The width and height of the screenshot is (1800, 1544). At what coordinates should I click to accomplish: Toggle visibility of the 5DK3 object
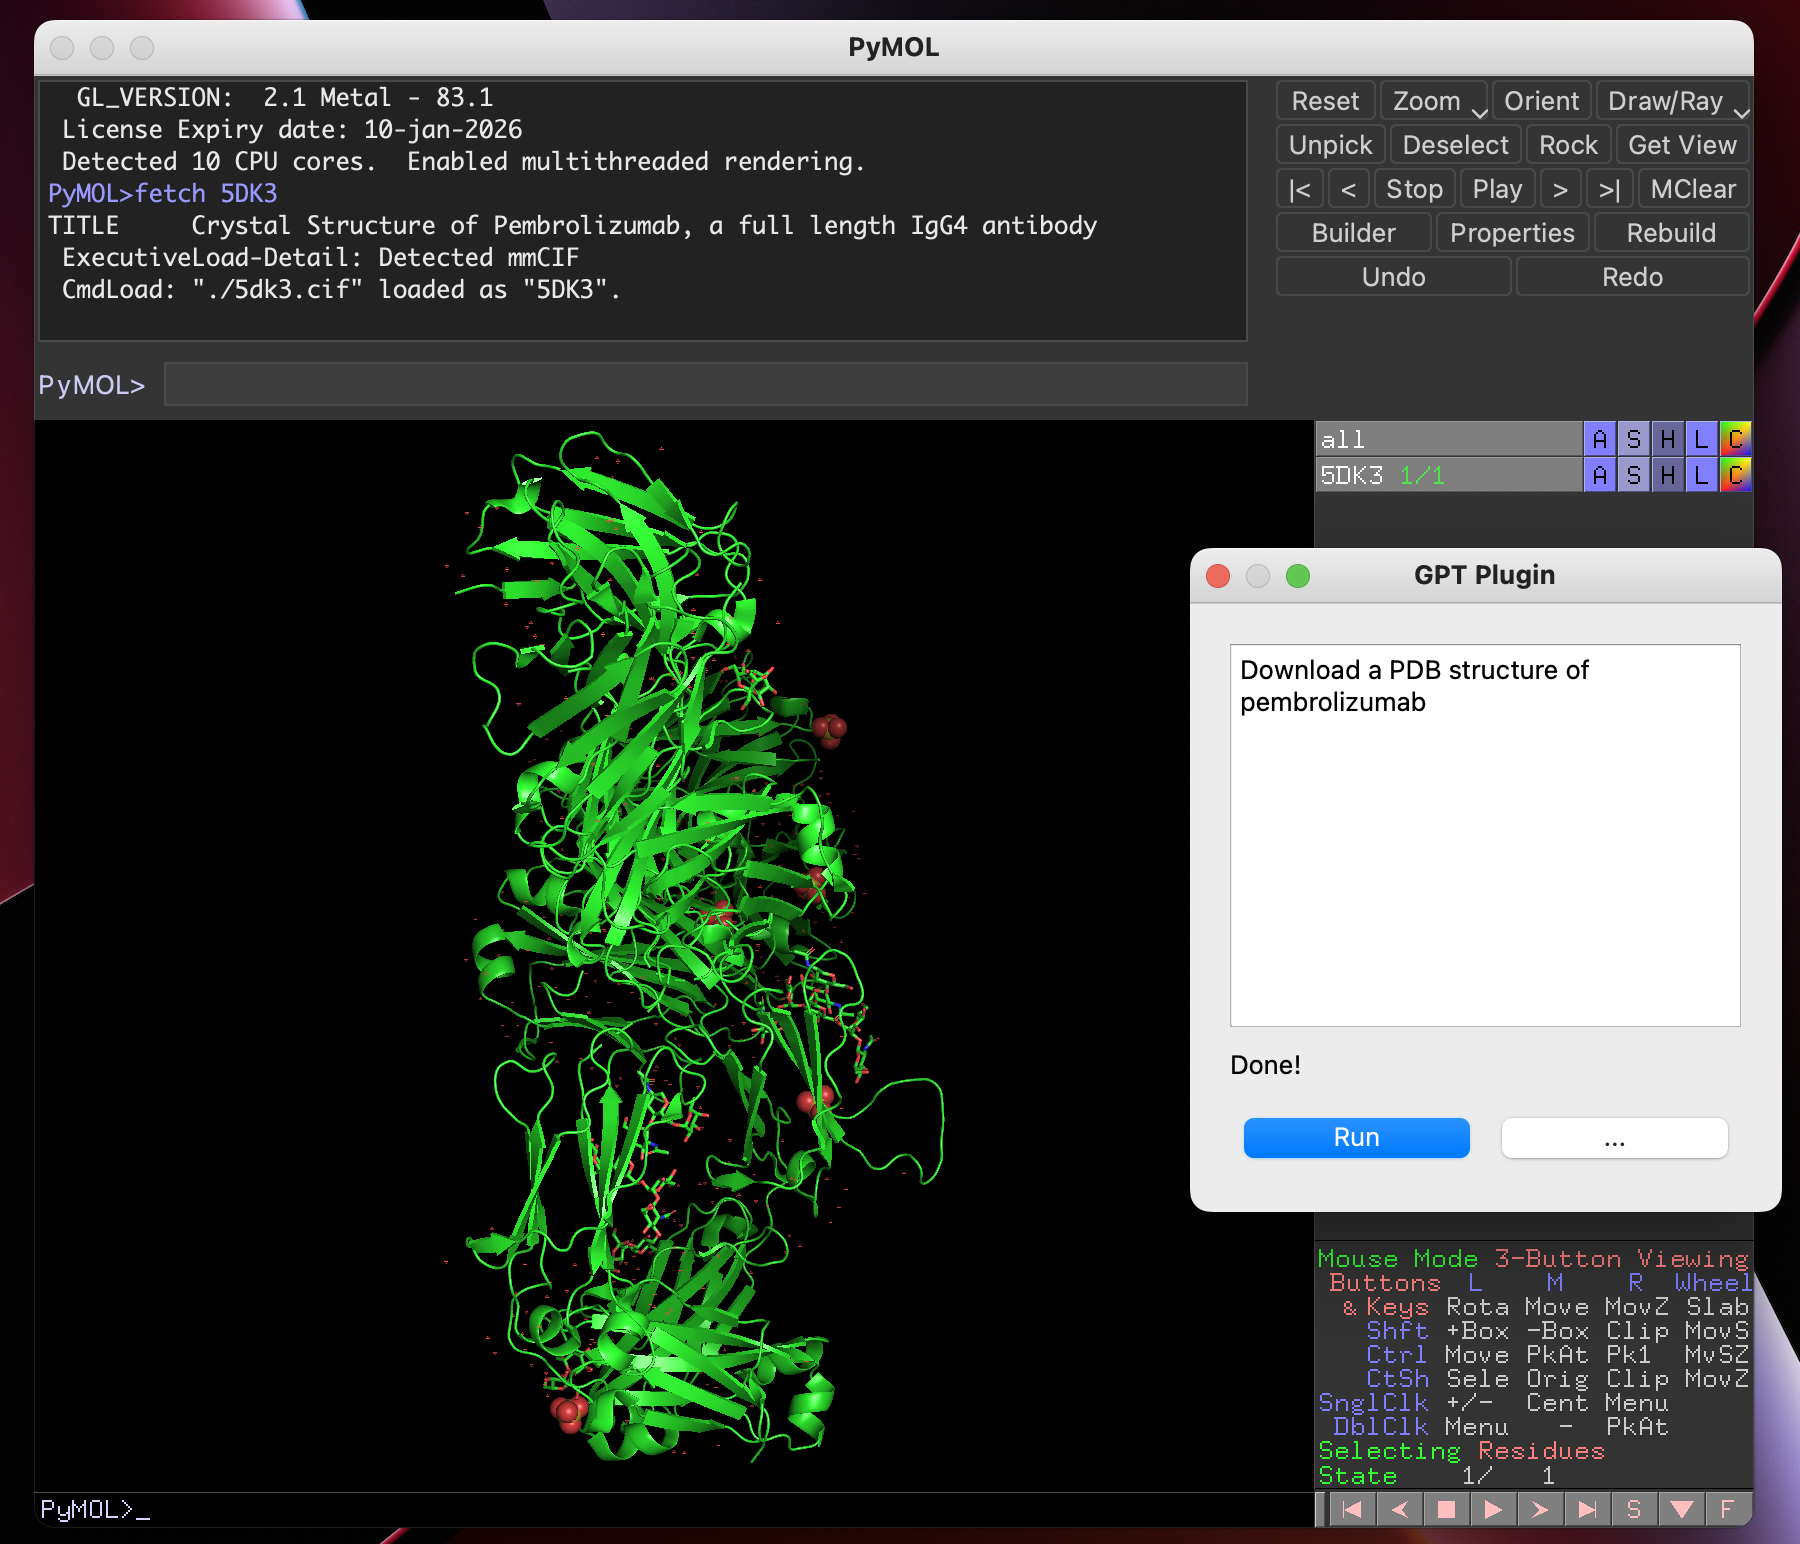pos(1448,475)
